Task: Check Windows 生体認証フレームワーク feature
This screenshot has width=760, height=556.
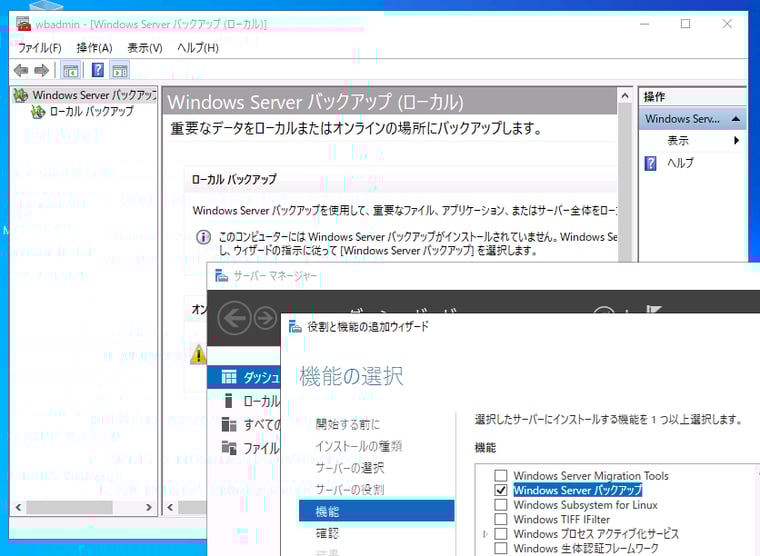Action: pyautogui.click(x=501, y=548)
